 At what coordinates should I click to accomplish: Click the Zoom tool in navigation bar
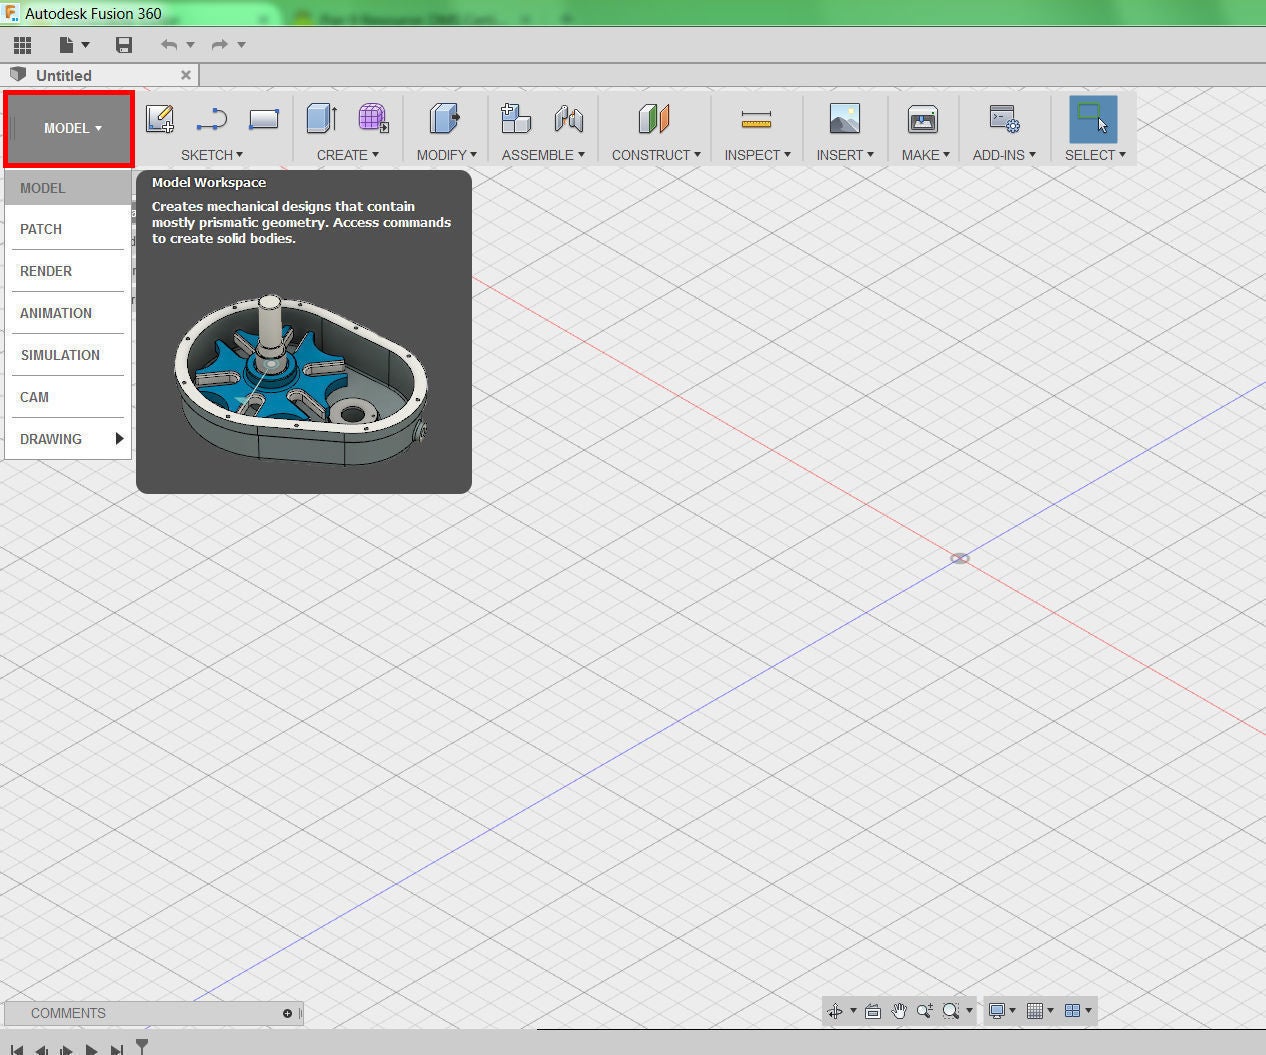tap(924, 1011)
